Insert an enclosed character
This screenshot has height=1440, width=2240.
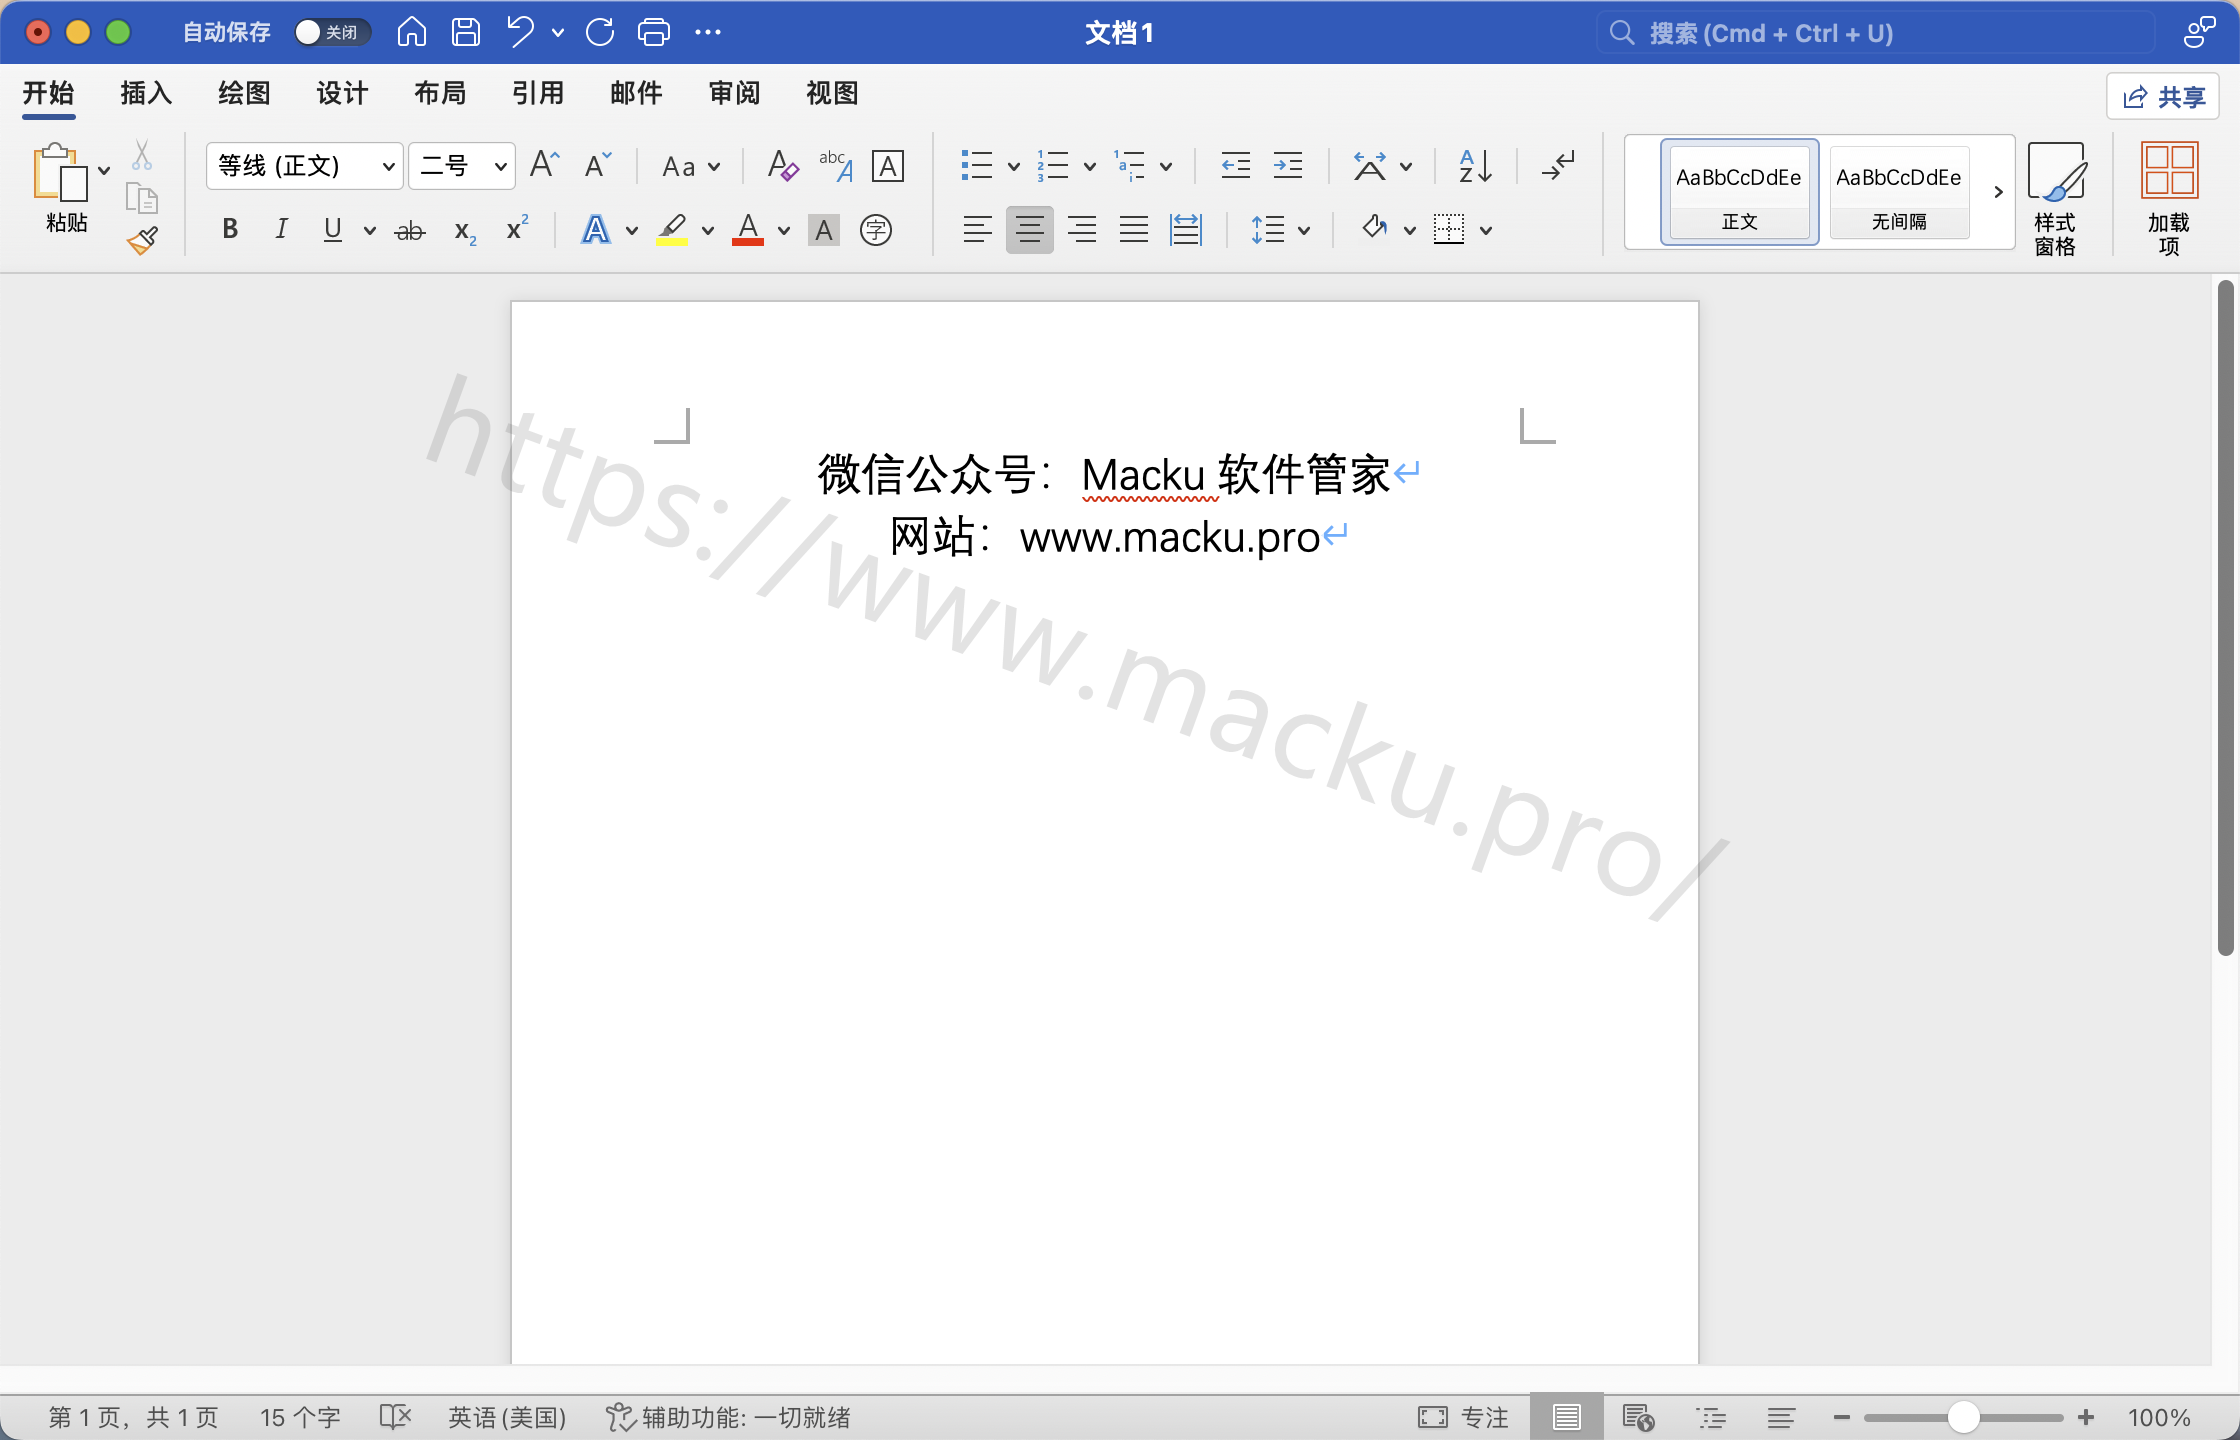click(x=876, y=231)
